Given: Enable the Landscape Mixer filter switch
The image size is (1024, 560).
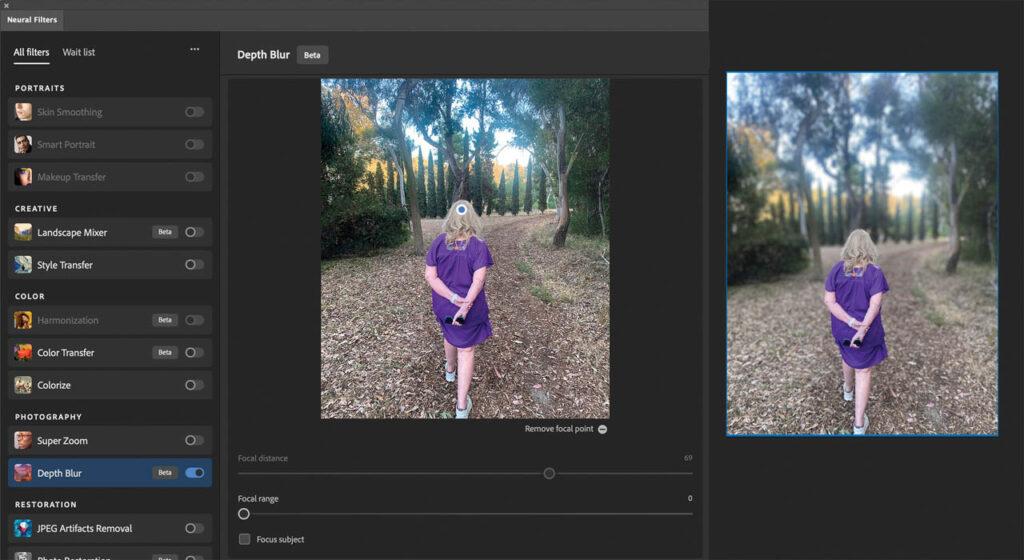Looking at the screenshot, I should coord(194,232).
